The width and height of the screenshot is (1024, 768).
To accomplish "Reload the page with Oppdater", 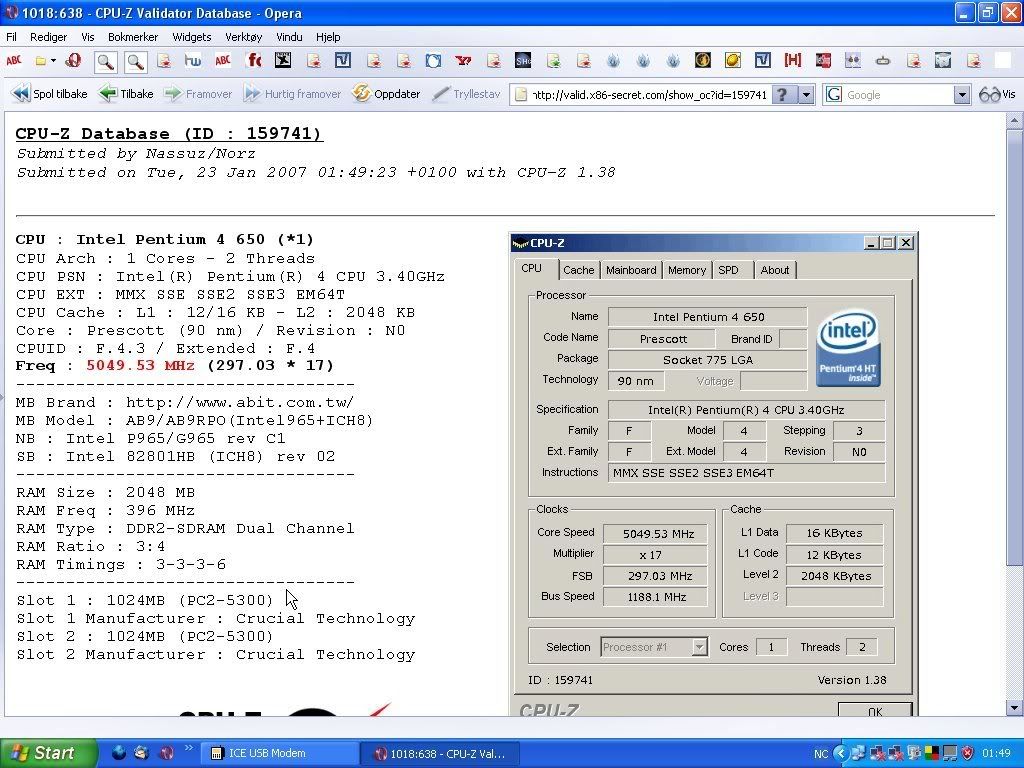I will coord(386,94).
